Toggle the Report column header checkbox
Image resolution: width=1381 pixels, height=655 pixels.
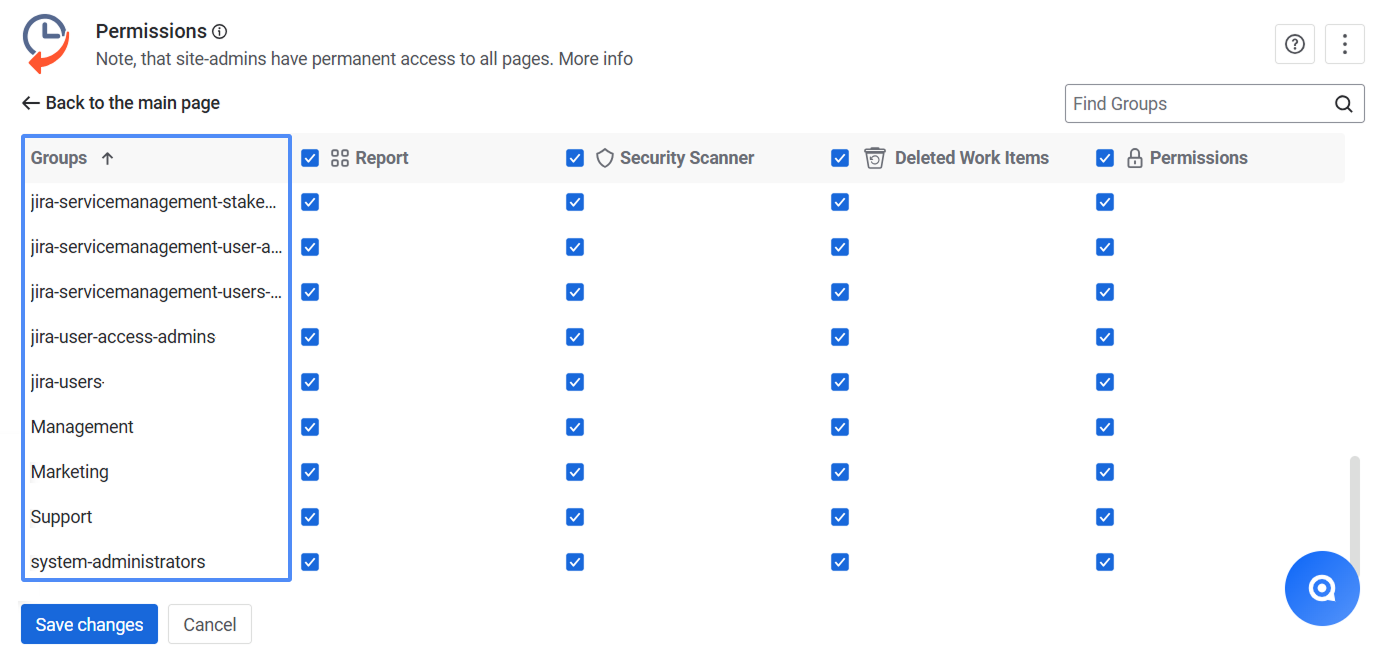[x=310, y=158]
